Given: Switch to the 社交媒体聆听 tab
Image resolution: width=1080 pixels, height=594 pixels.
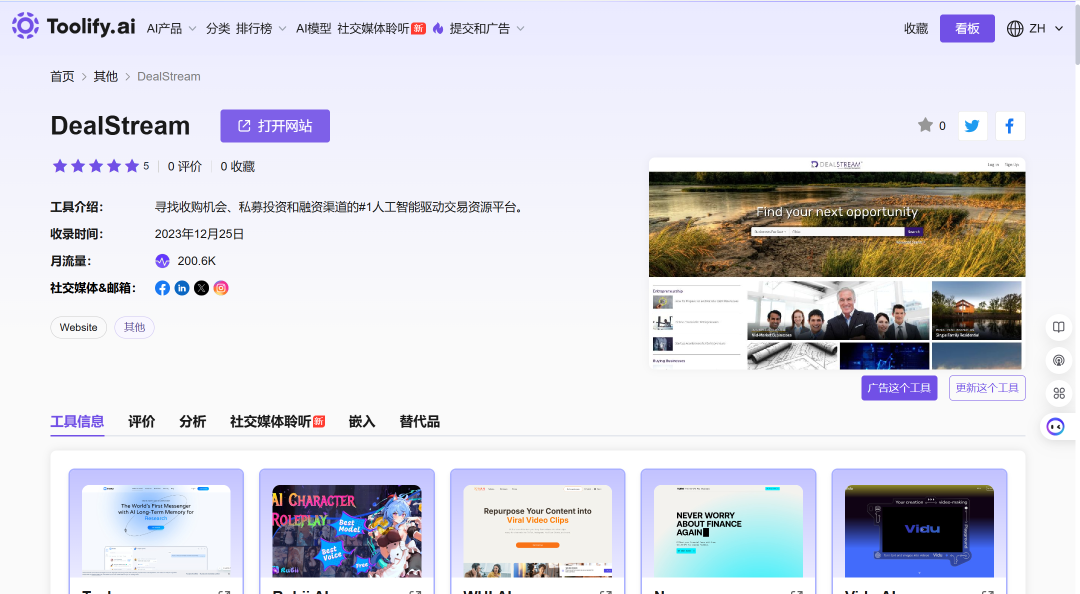Looking at the screenshot, I should tap(277, 421).
